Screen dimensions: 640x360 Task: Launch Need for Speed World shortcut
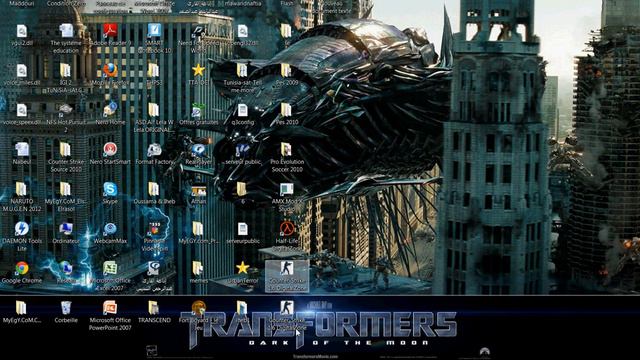(198, 31)
